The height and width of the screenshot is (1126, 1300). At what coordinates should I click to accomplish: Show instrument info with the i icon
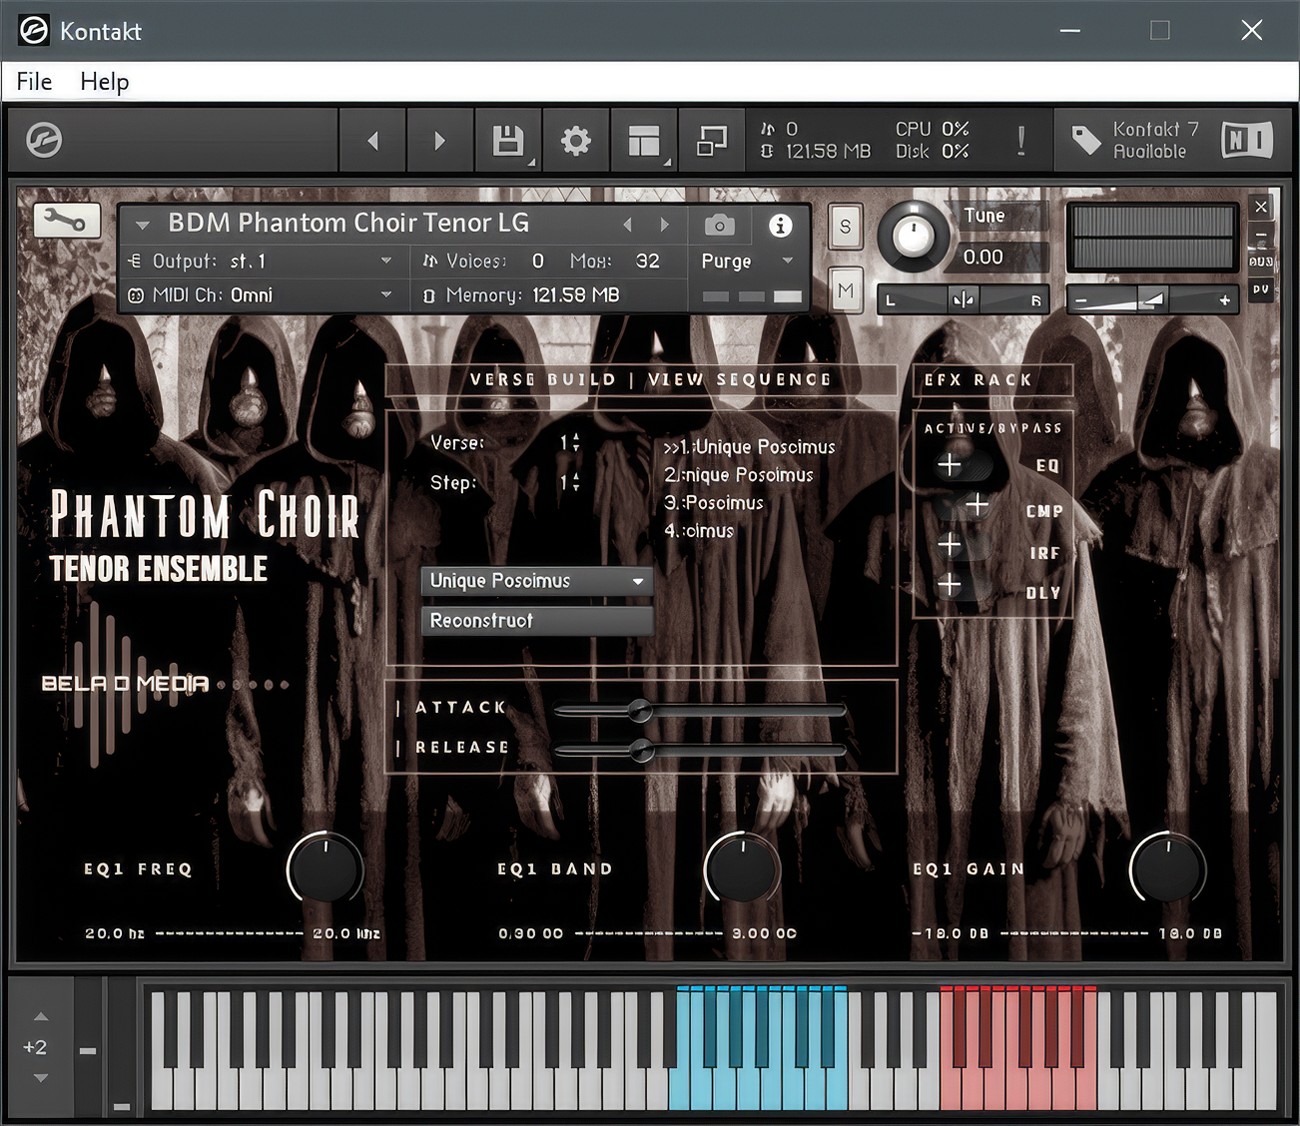coord(780,226)
